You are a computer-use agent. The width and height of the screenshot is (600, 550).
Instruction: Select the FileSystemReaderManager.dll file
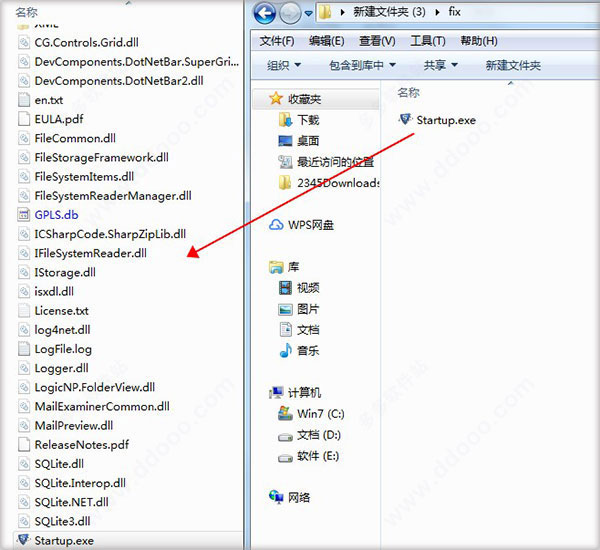point(104,196)
